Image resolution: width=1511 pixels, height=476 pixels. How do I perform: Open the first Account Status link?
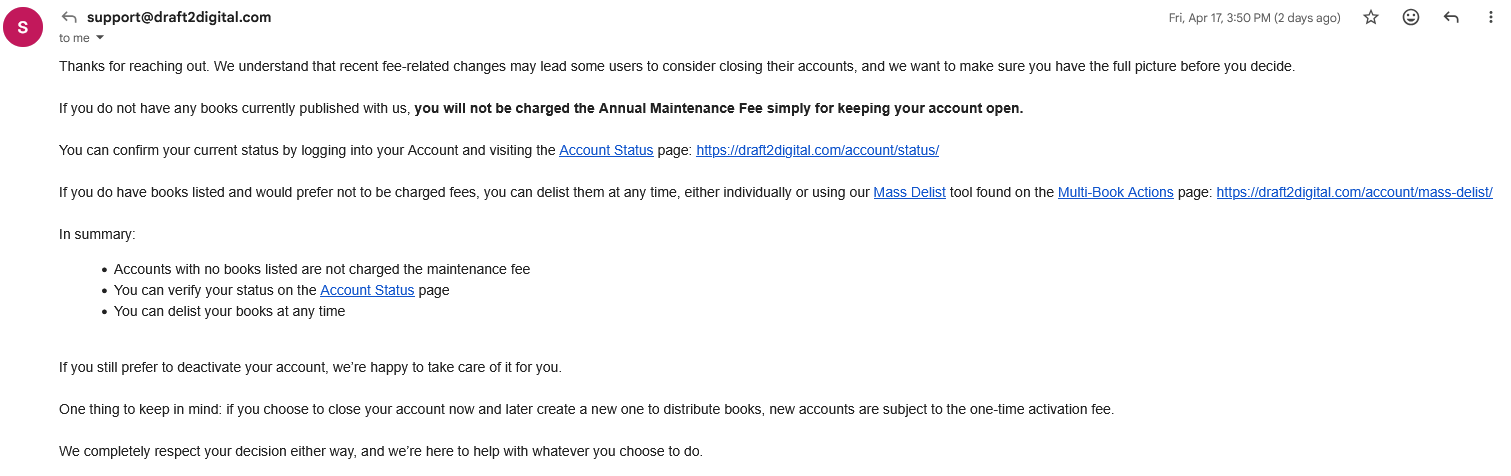click(606, 150)
